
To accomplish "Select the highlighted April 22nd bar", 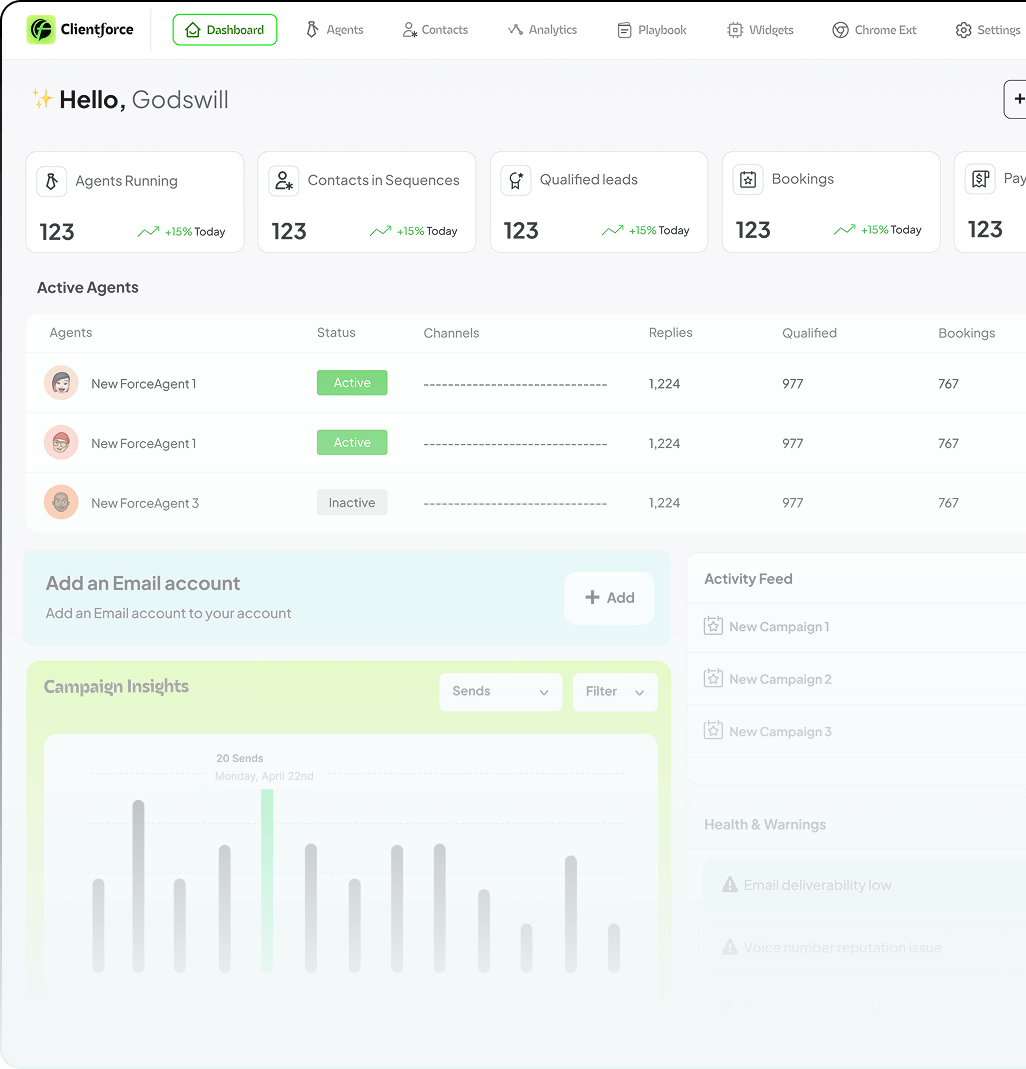I will (266, 882).
